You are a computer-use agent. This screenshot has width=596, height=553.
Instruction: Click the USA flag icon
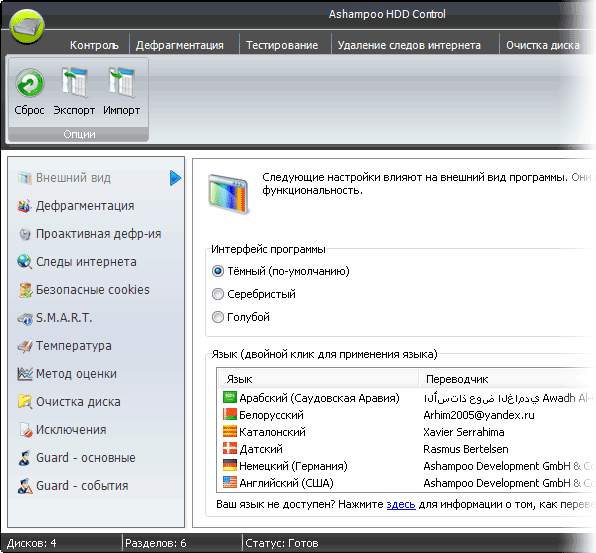pos(230,483)
